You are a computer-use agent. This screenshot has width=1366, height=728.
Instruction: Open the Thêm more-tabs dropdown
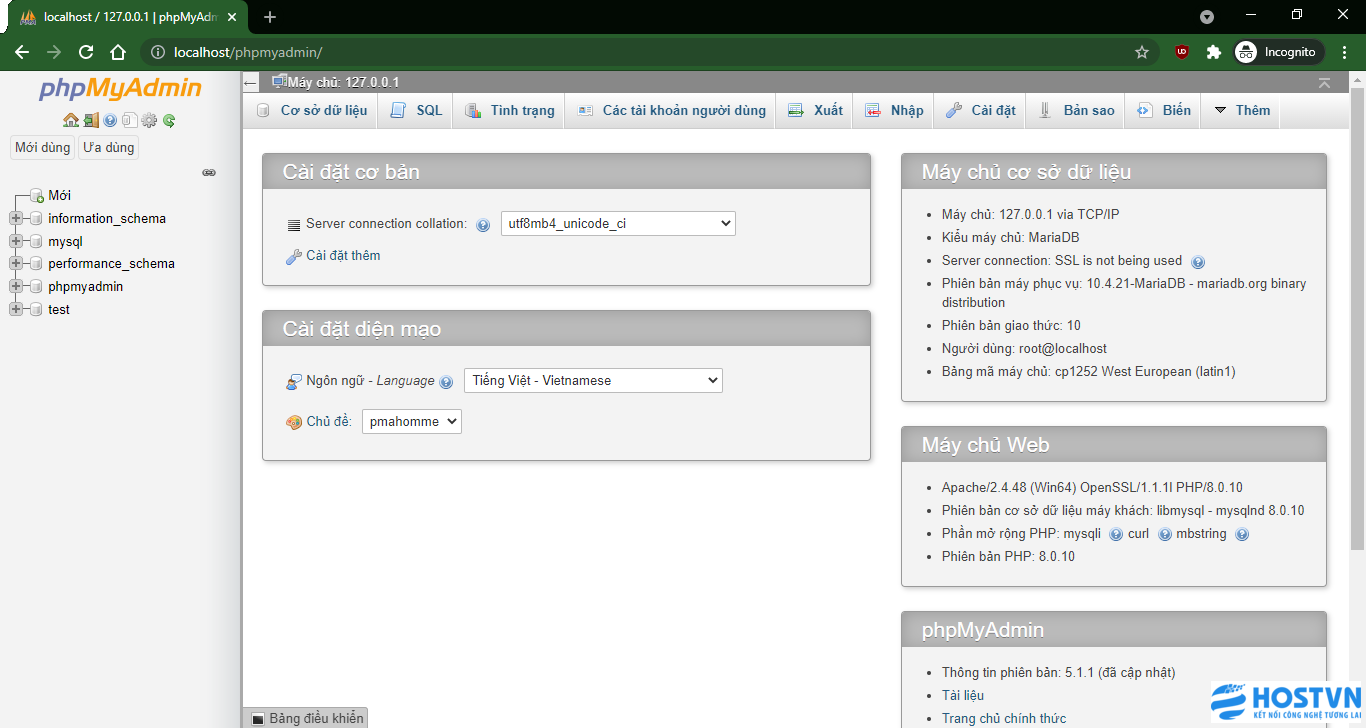[x=1241, y=111]
